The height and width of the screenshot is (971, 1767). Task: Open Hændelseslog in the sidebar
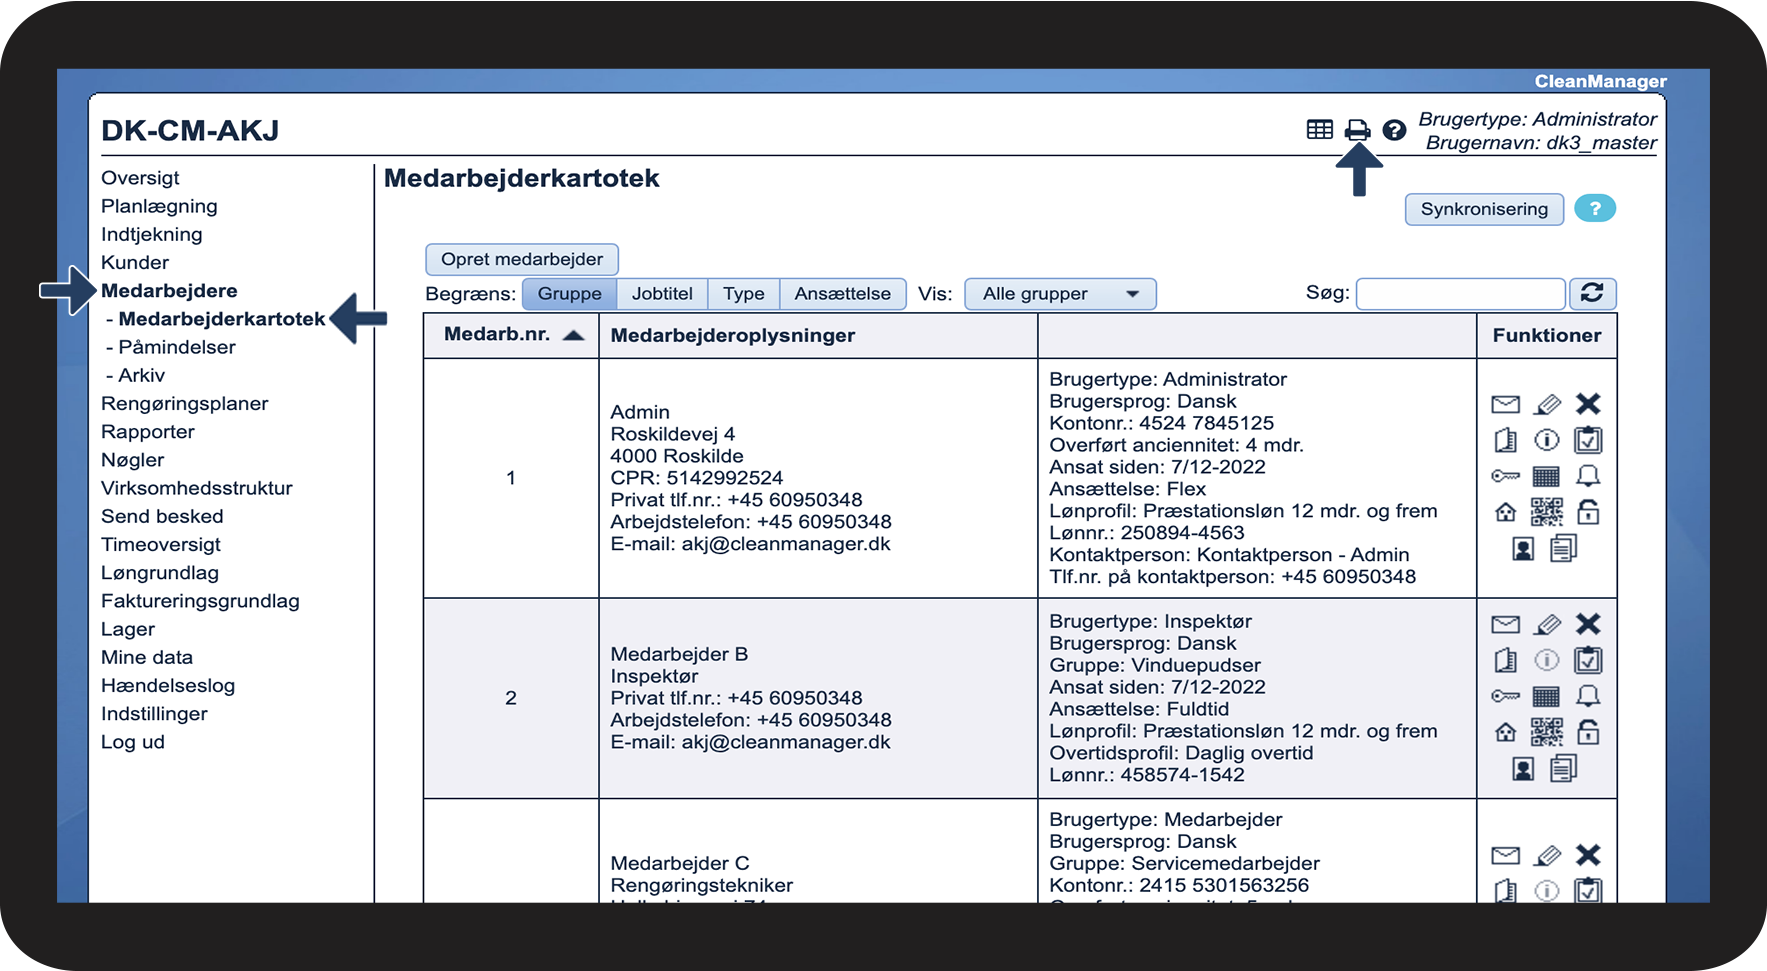click(x=168, y=685)
